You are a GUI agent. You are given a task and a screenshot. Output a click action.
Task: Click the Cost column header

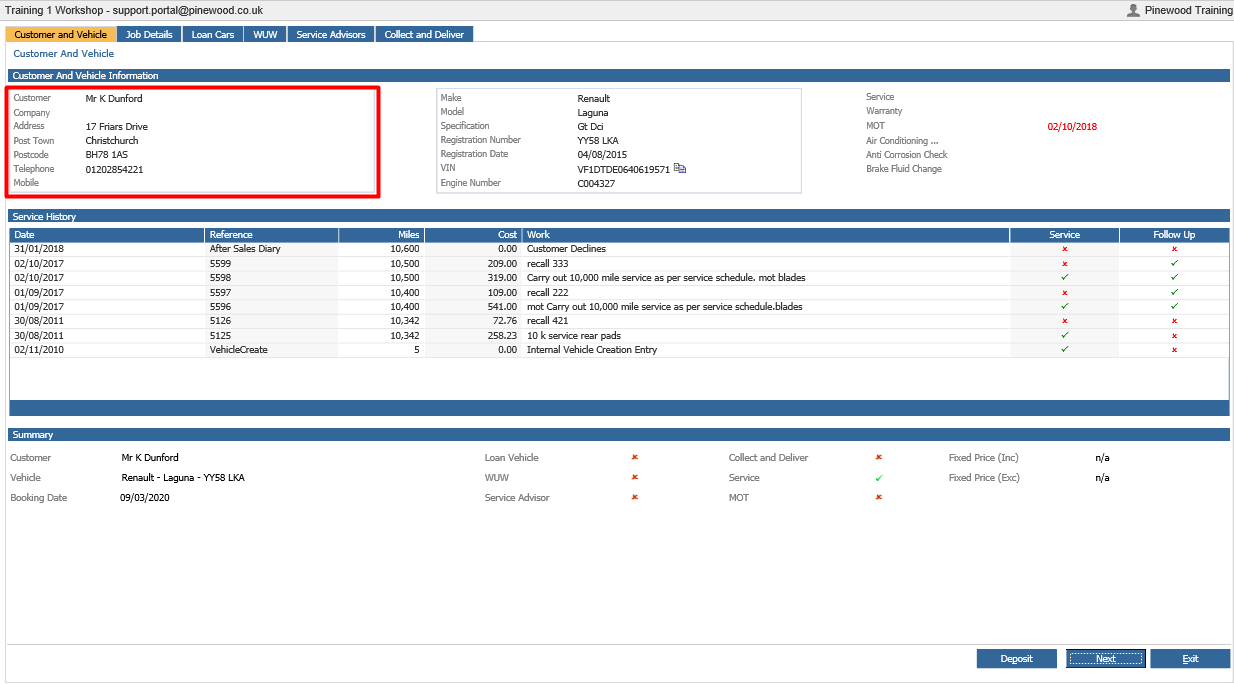pyautogui.click(x=473, y=235)
